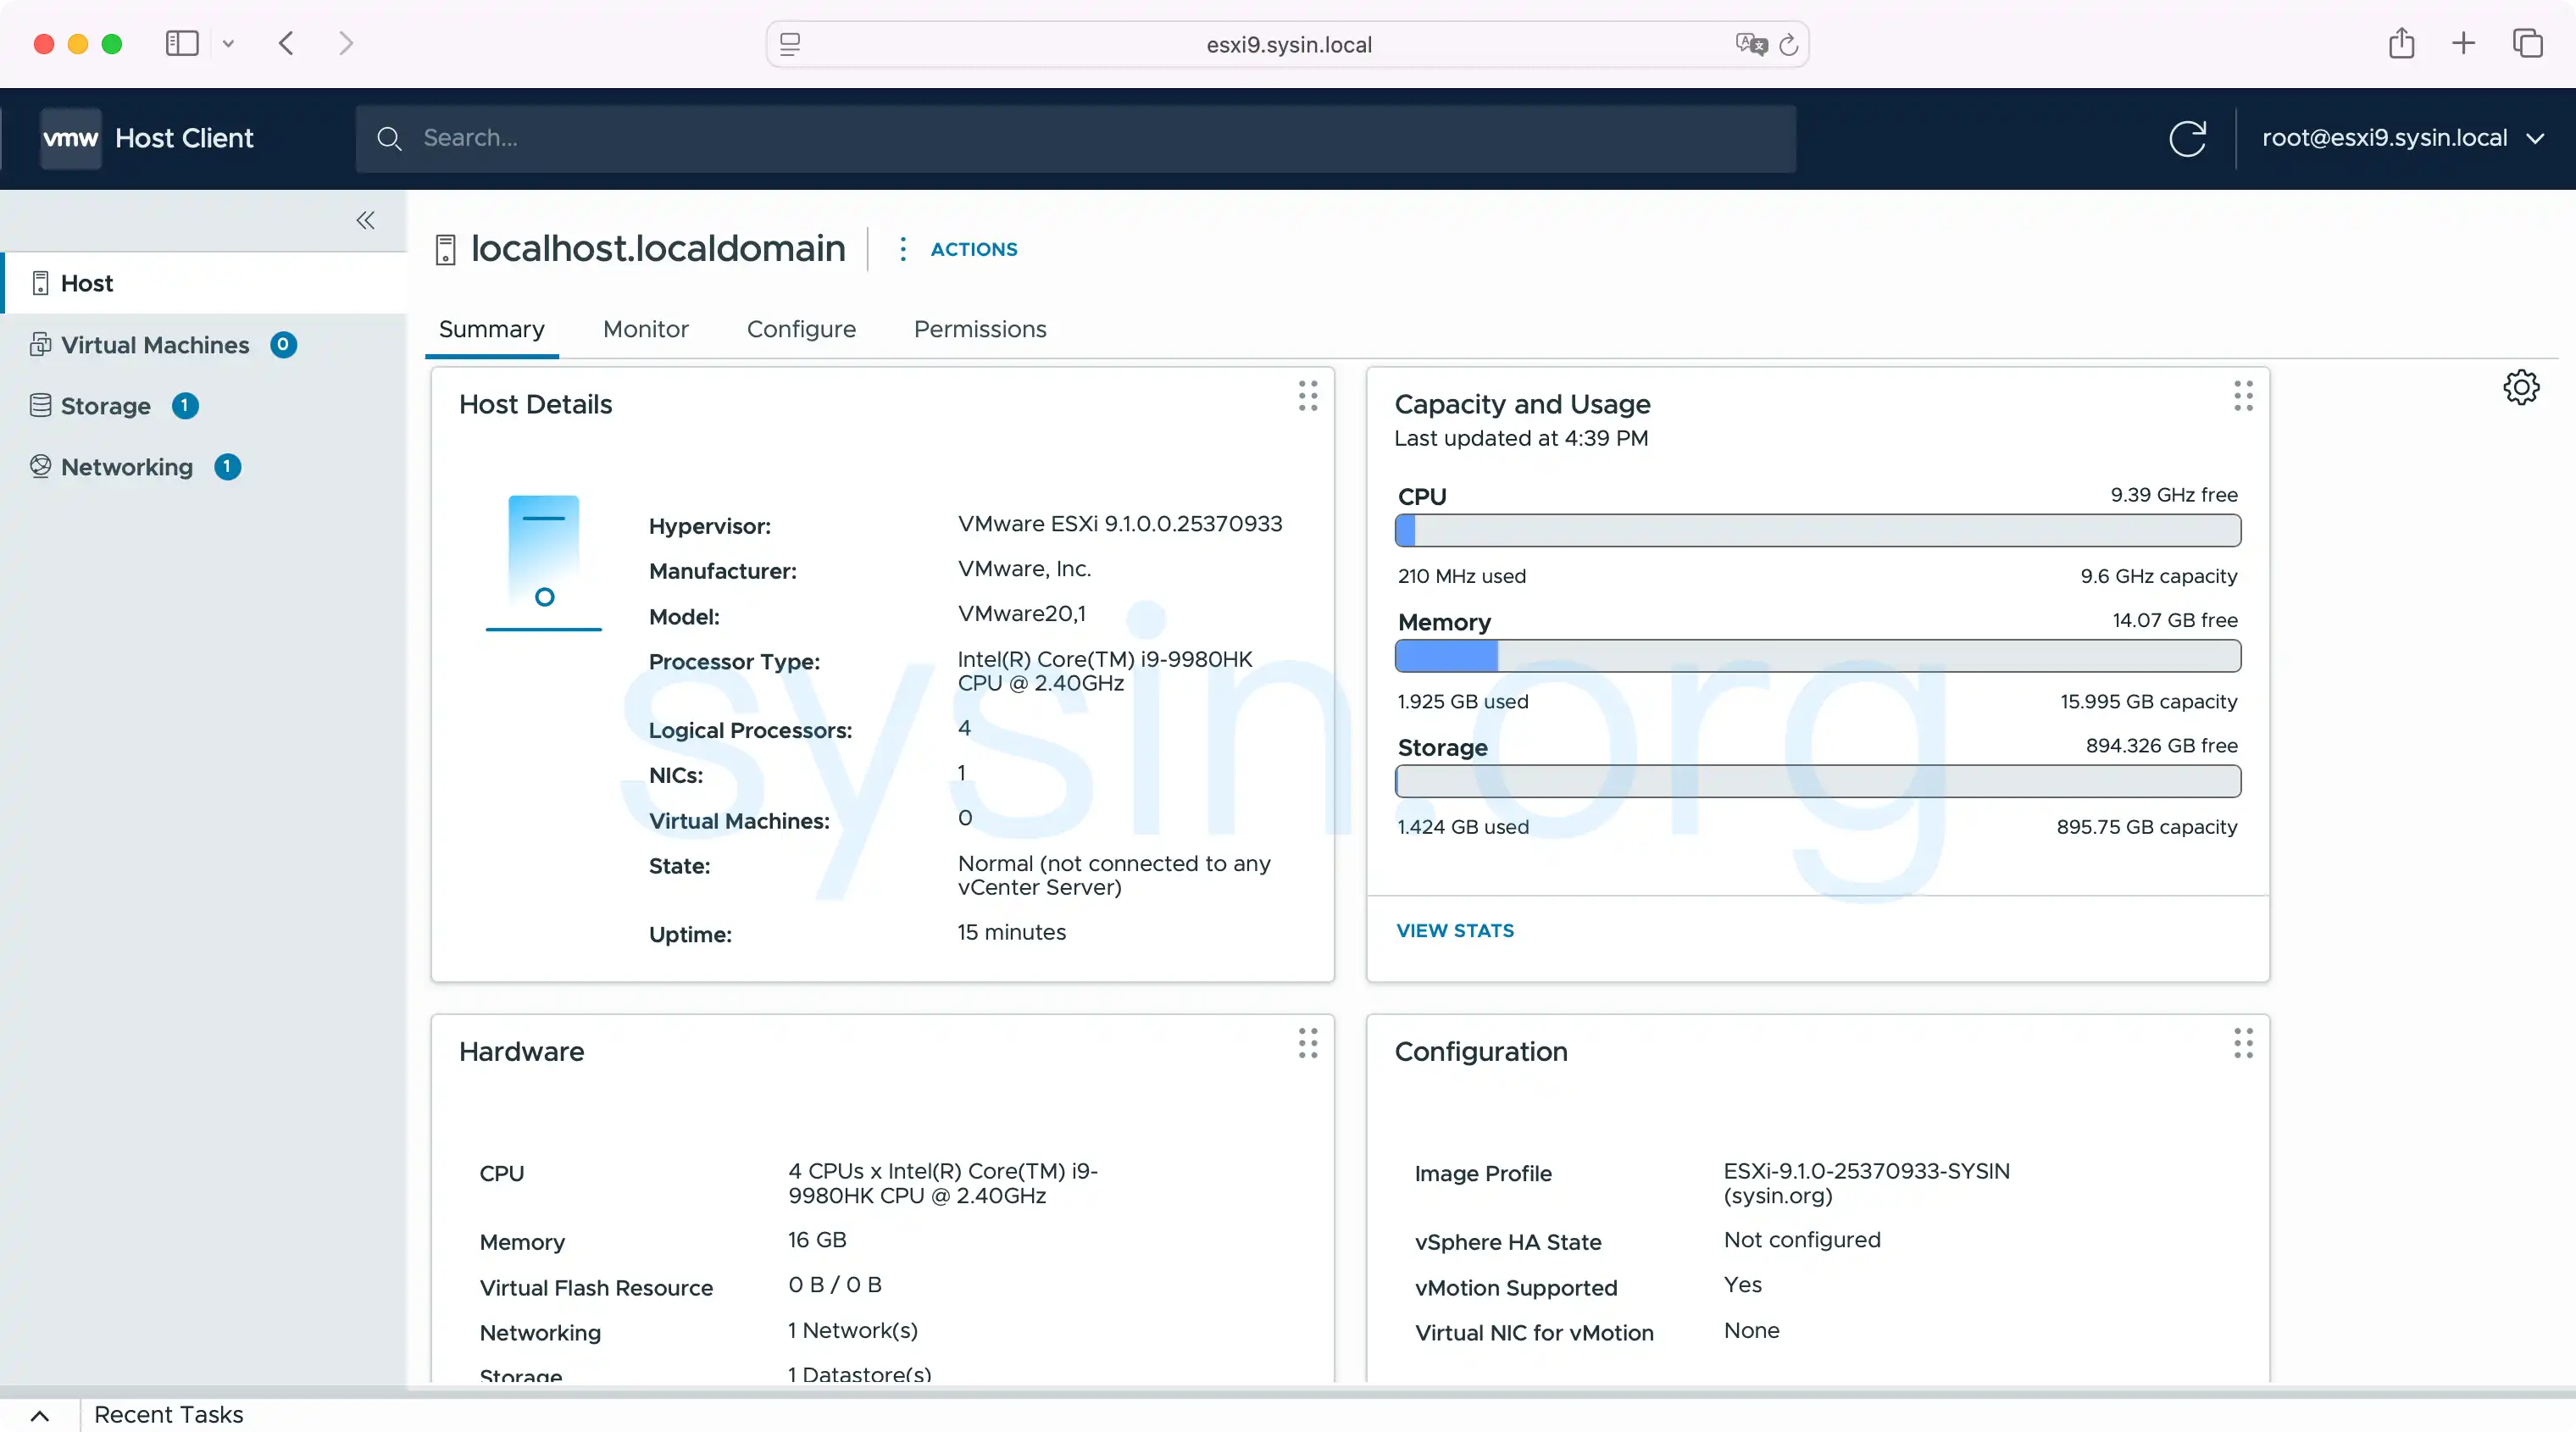Select Storage in the navigator
Viewport: 2576px width, 1432px height.
tap(205, 405)
